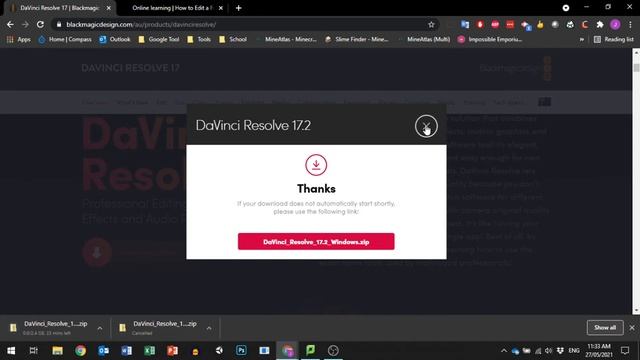Close the downloads bar
Screen dimensions: 640x360
[x=632, y=327]
